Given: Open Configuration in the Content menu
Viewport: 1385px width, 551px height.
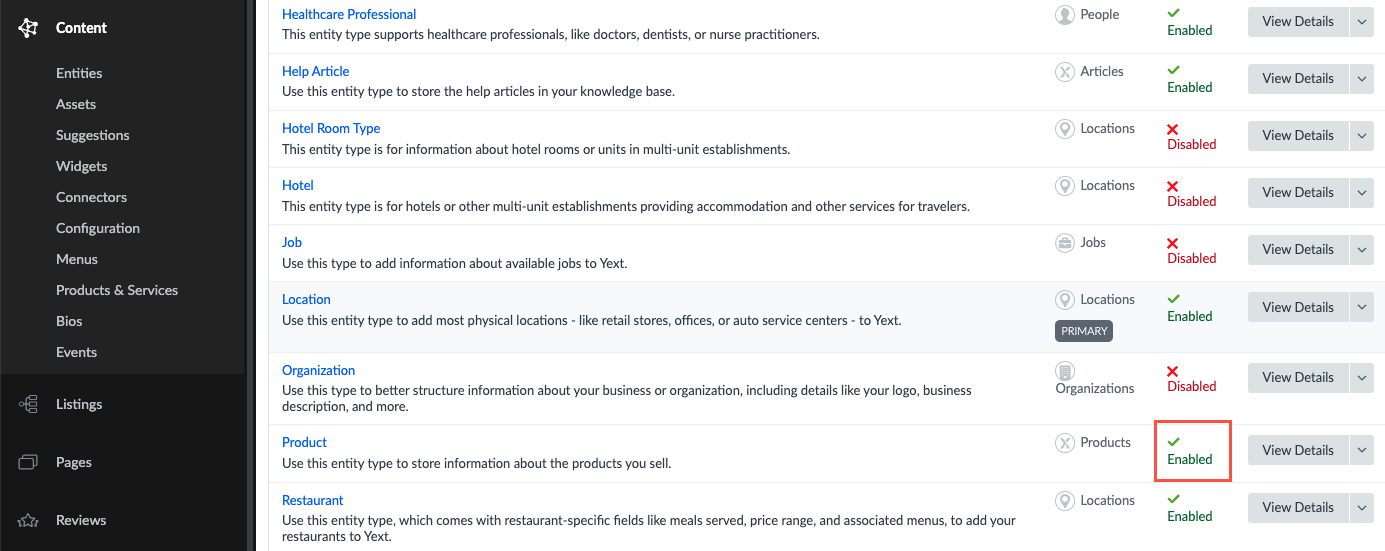Looking at the screenshot, I should pyautogui.click(x=98, y=228).
